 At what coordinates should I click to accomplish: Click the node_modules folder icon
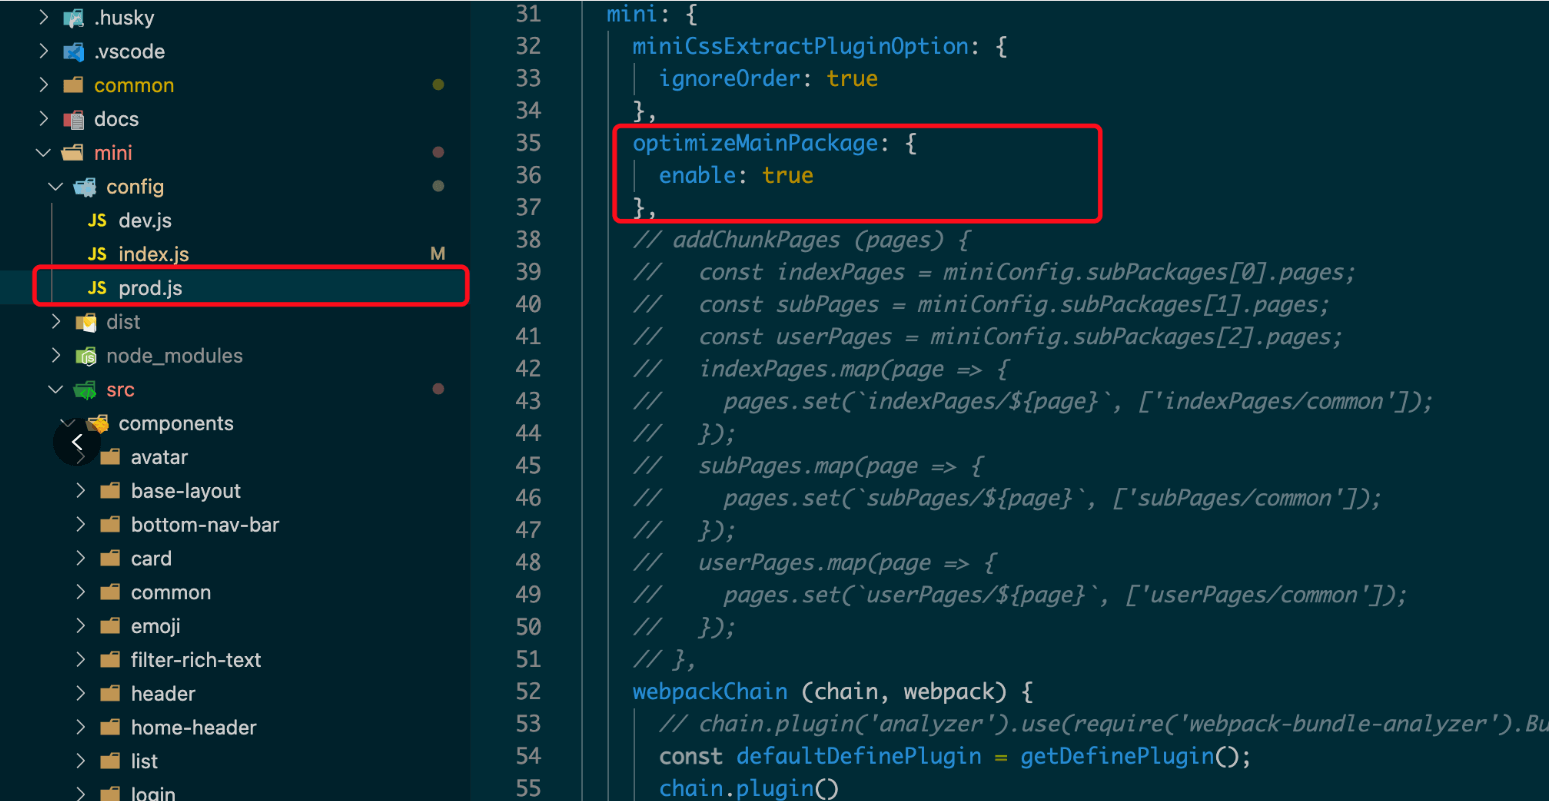click(86, 356)
